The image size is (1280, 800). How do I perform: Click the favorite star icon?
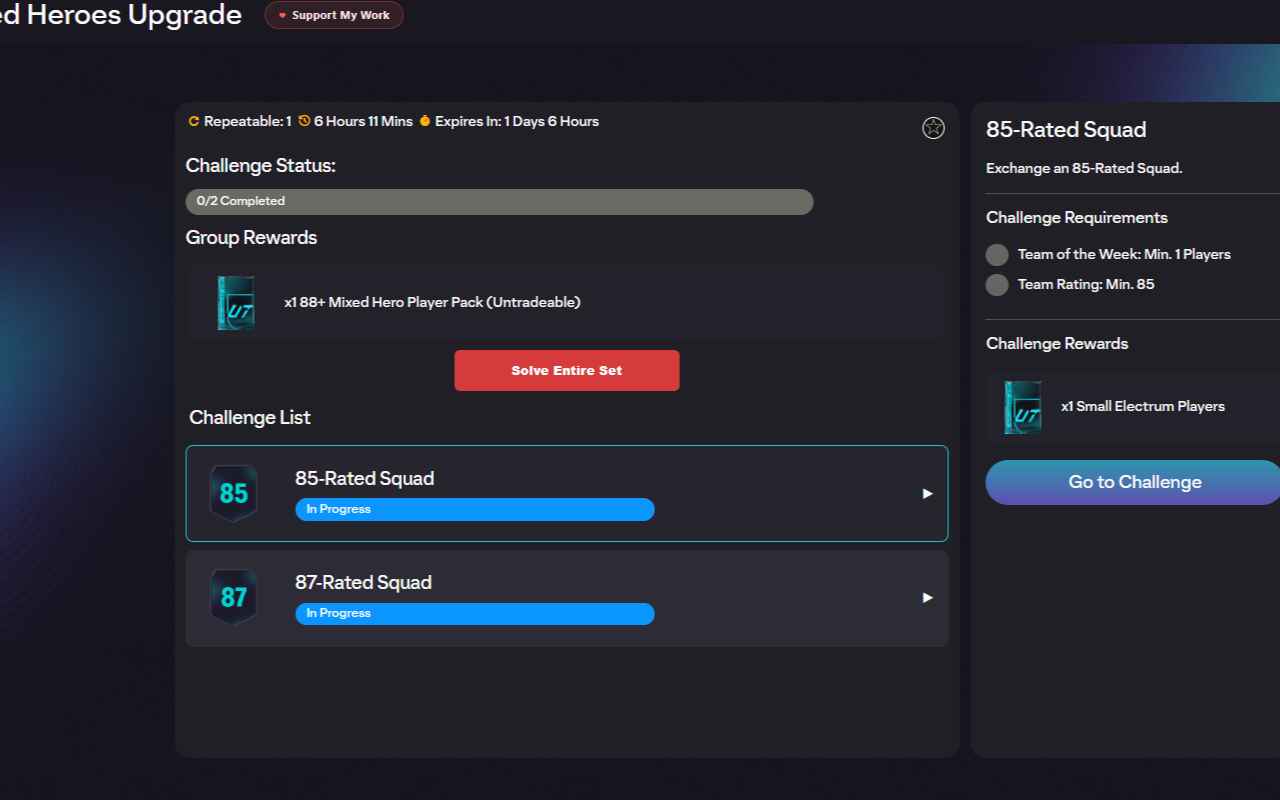point(933,128)
